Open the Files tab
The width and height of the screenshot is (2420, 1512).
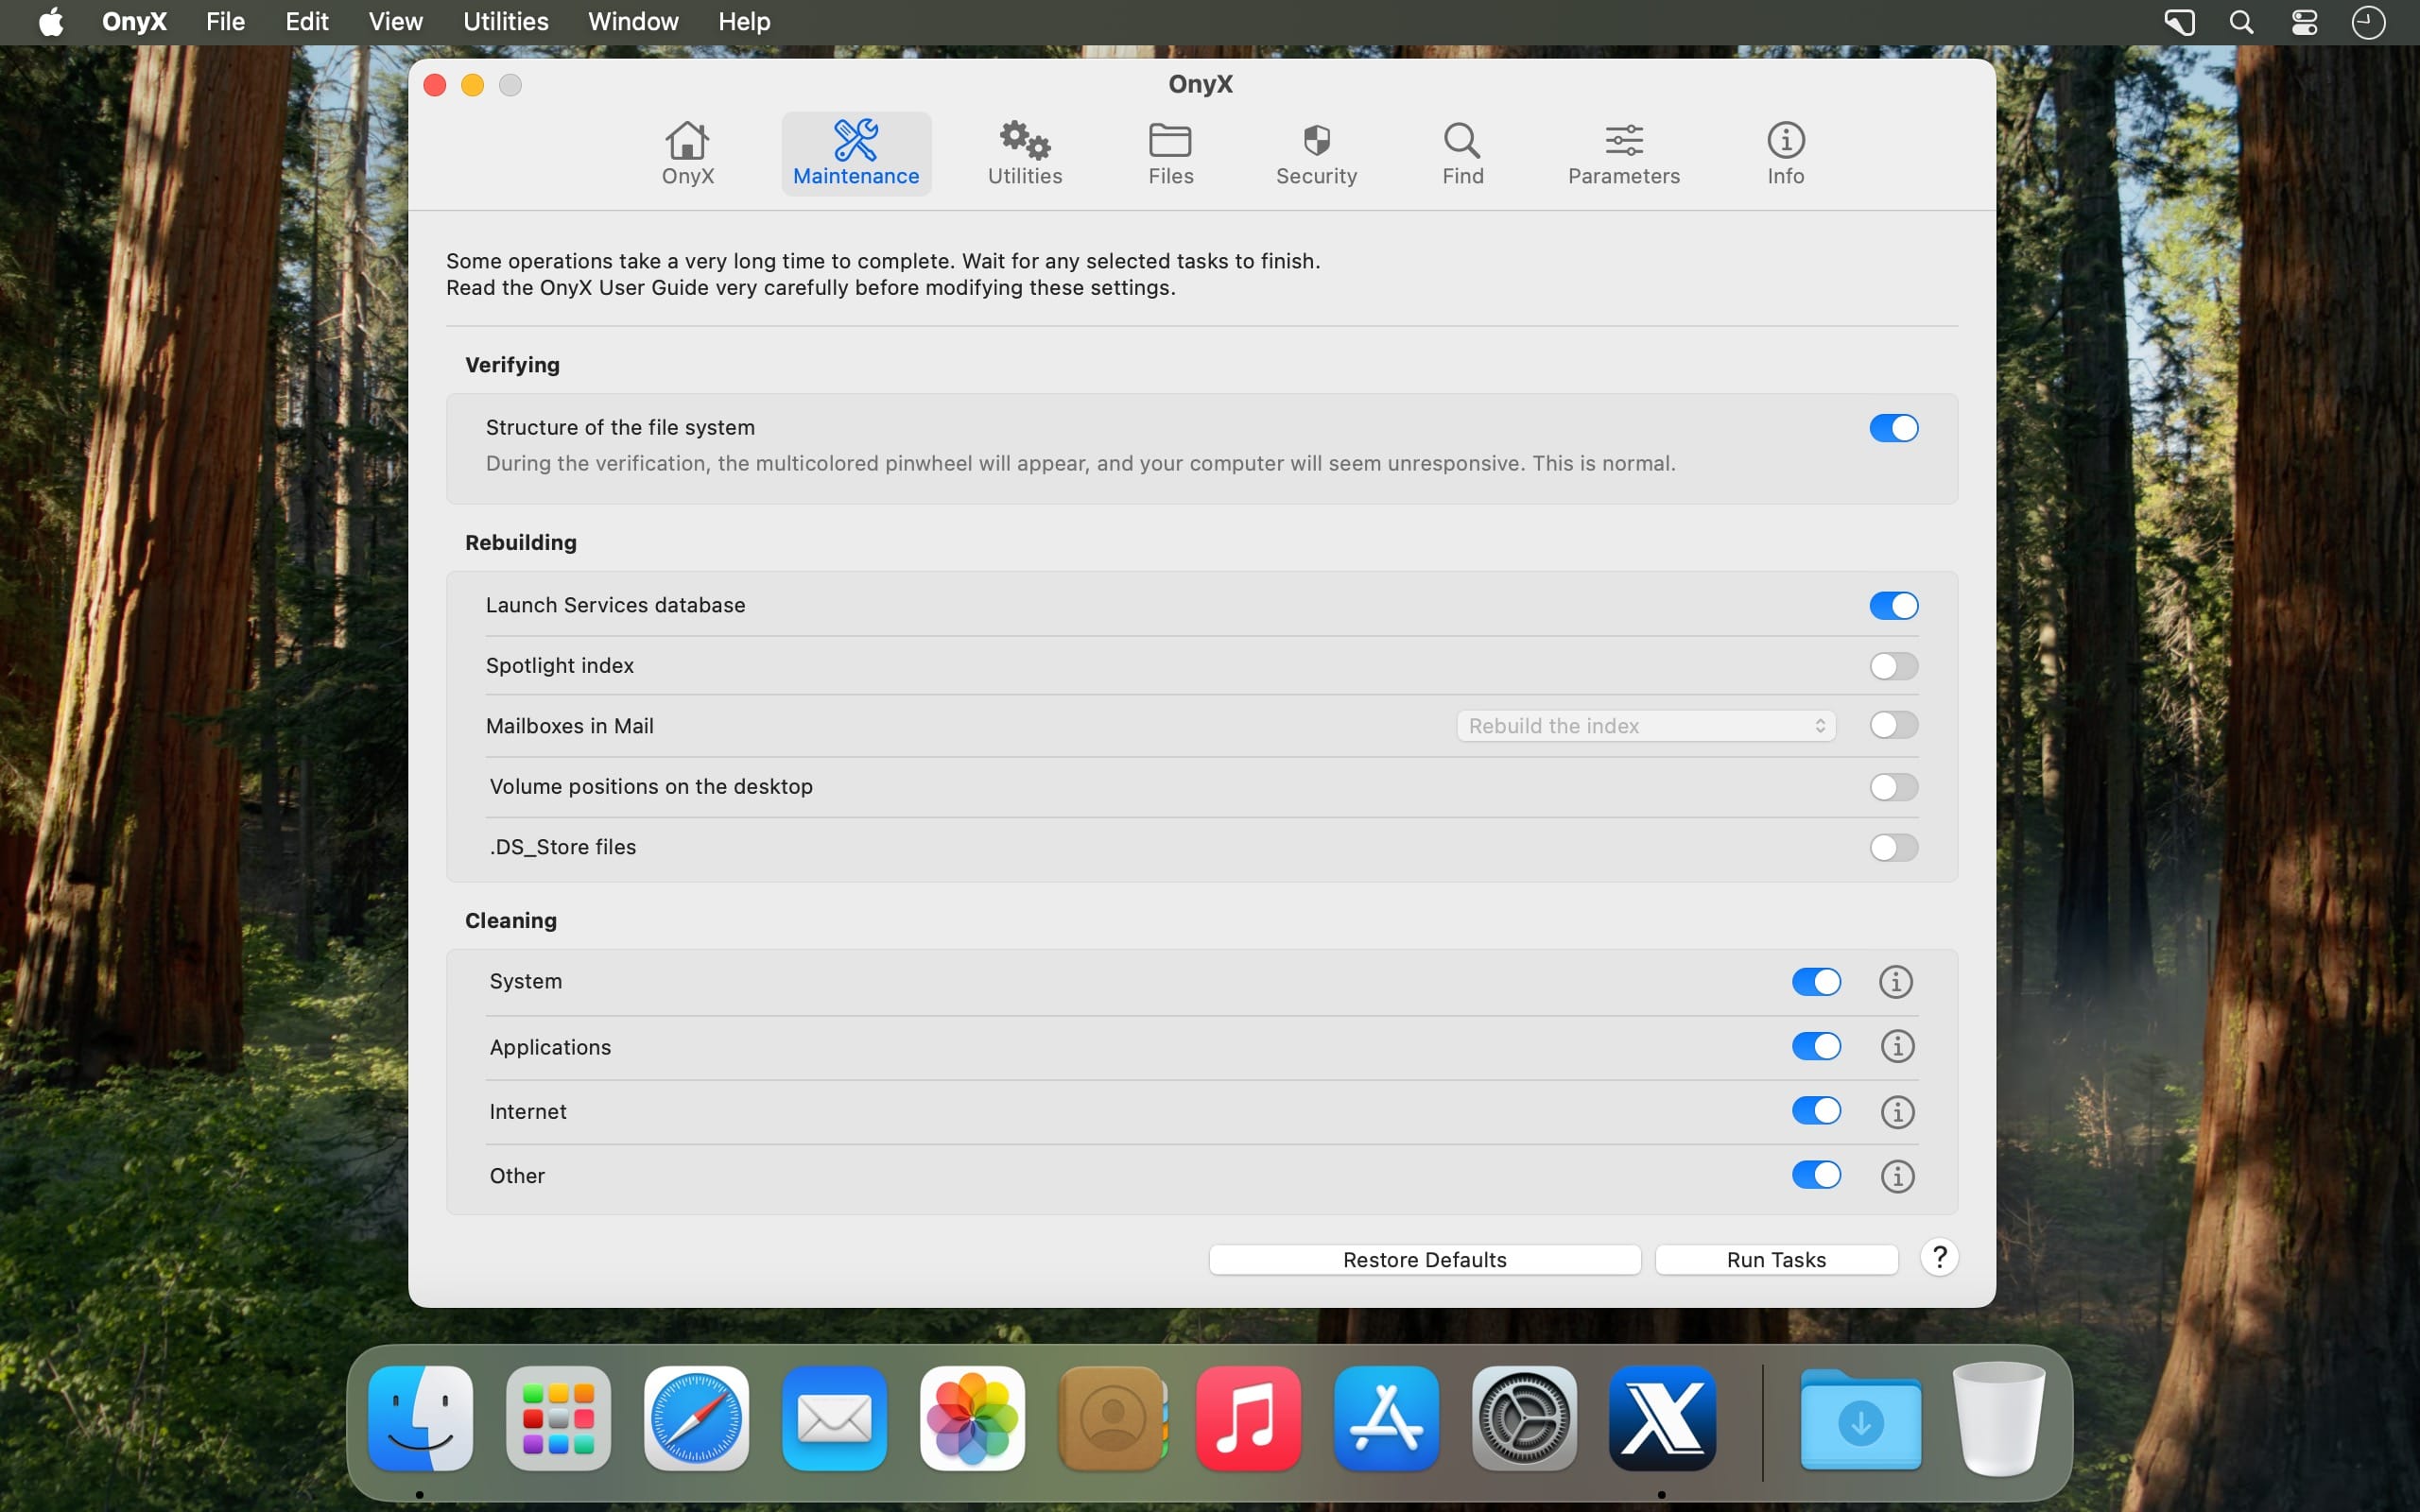[1170, 154]
